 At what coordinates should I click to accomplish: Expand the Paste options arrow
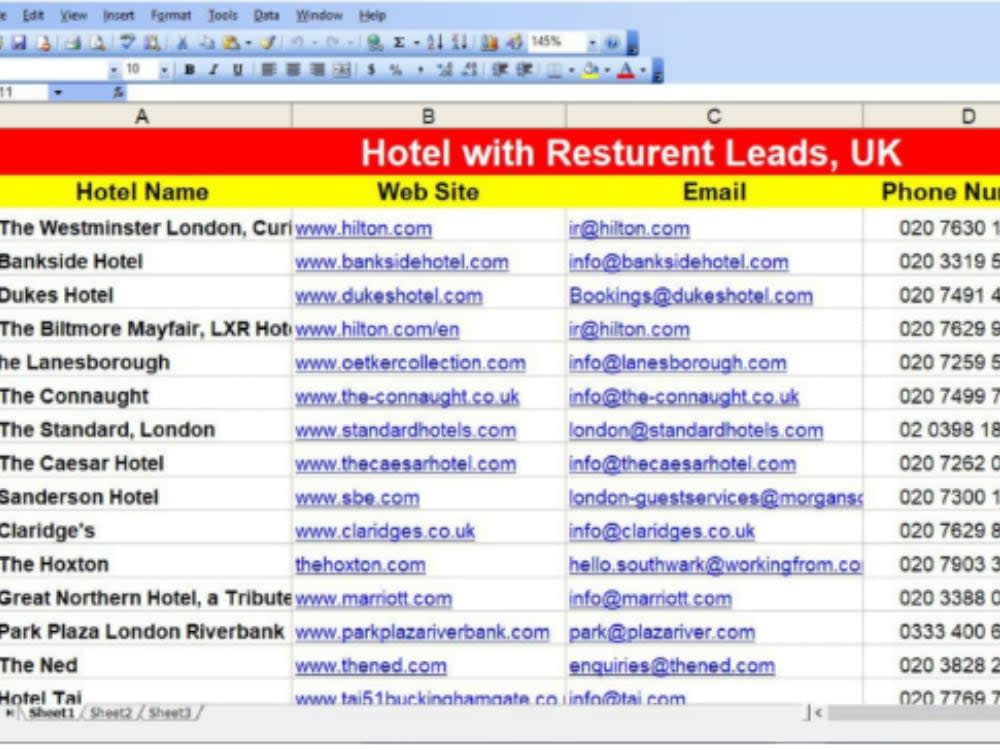[x=248, y=43]
